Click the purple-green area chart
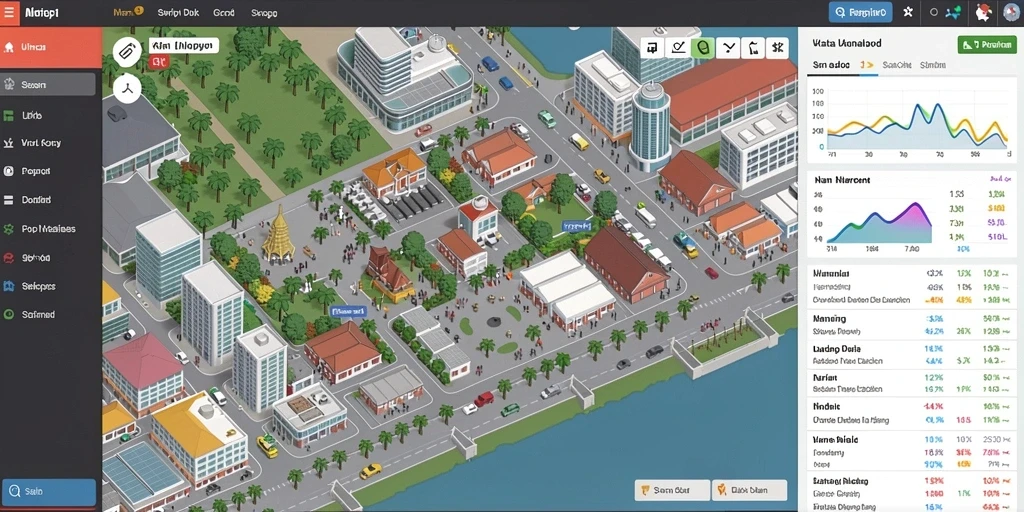1024x512 pixels. 878,221
